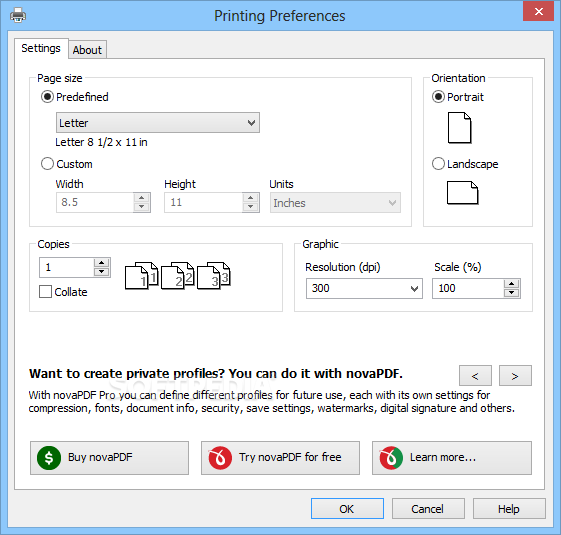This screenshot has height=535, width=561.
Task: Click red novaPDF logo beside Try novaPDF
Action: coord(220,458)
